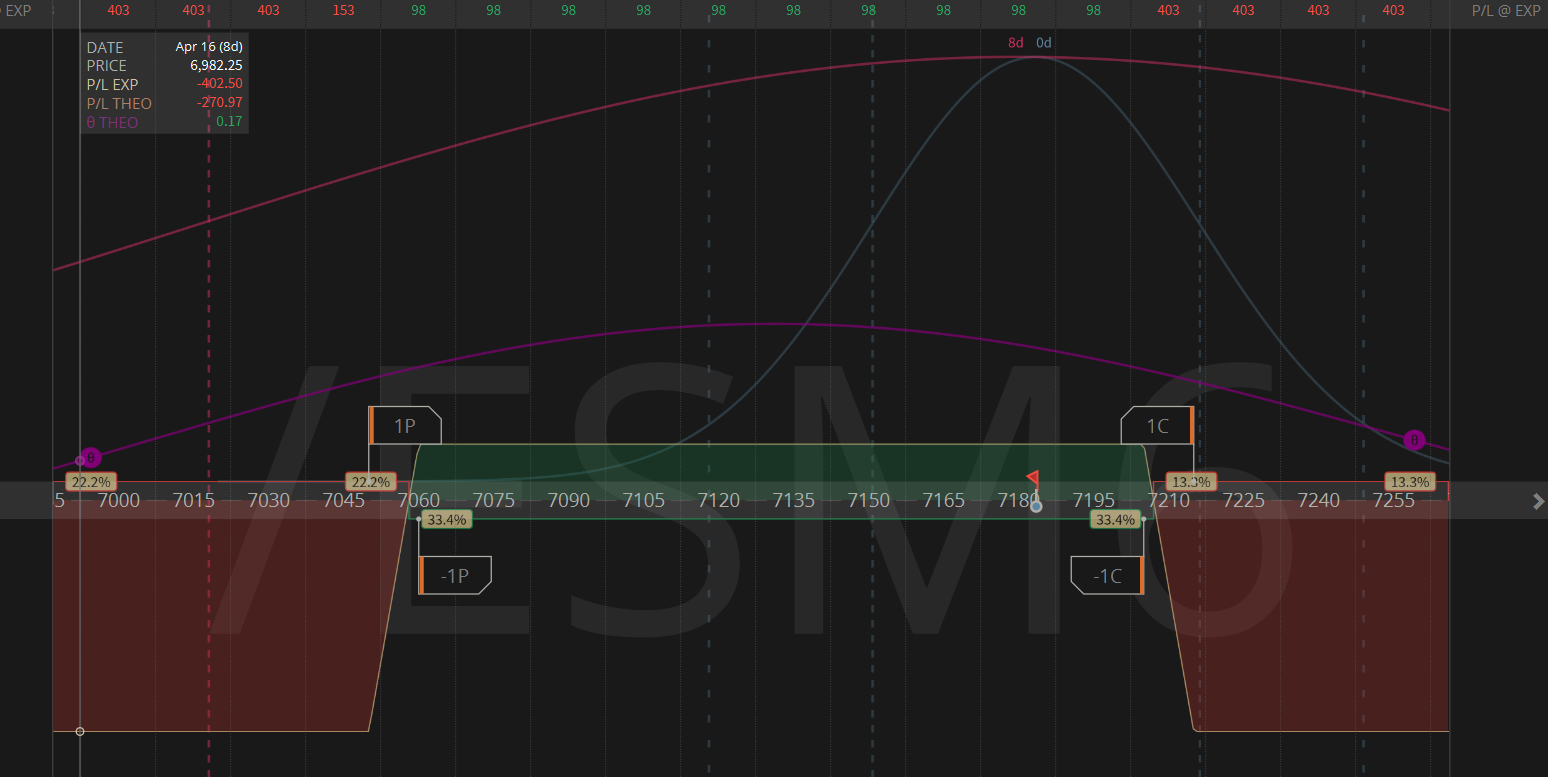Open the 33.4% tag beside the short call
Viewport: 1548px width, 777px height.
click(x=1115, y=519)
